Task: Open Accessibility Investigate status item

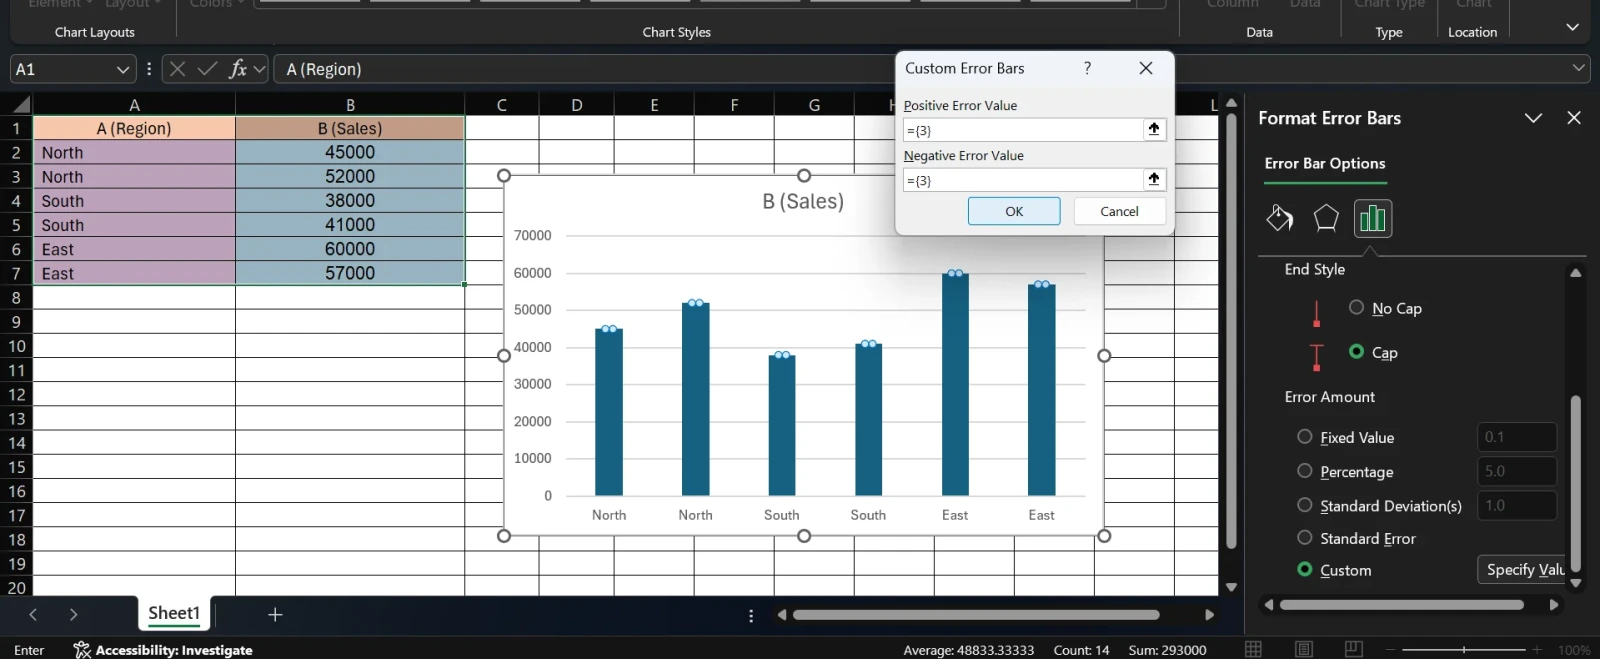Action: pyautogui.click(x=163, y=650)
